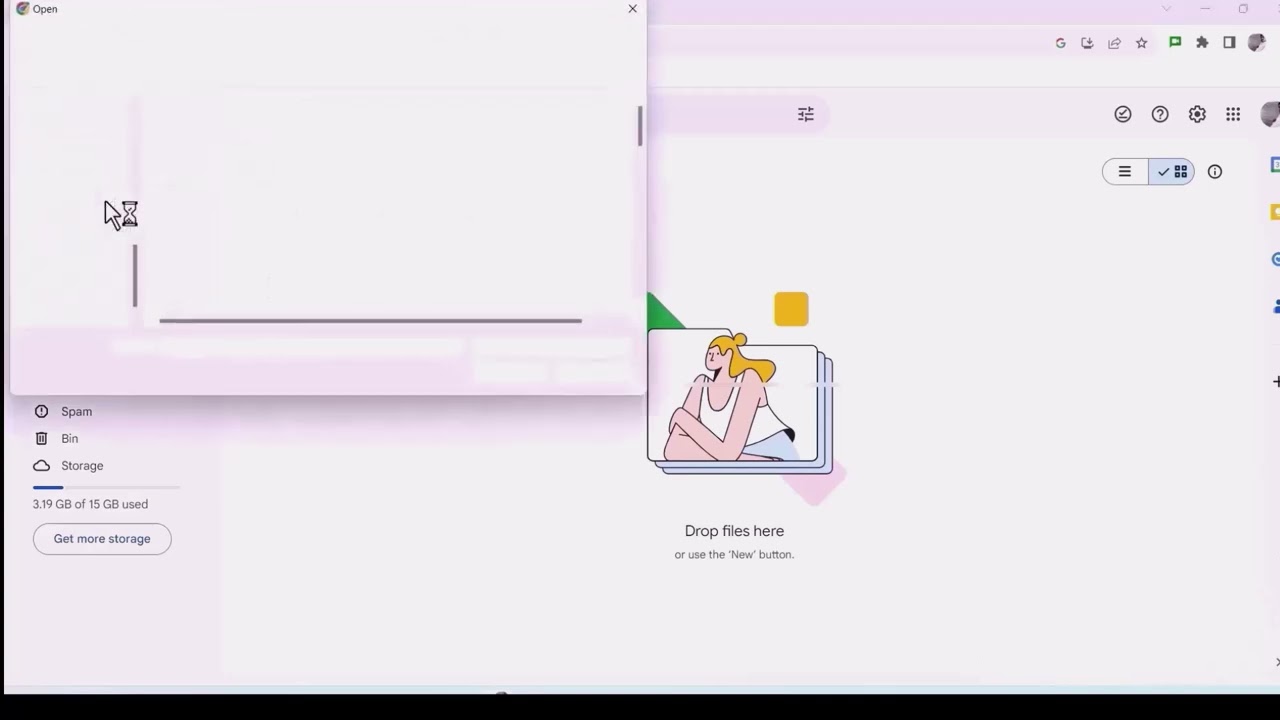Viewport: 1280px width, 720px height.
Task: Open the Google icon in the address bar
Action: (1060, 43)
